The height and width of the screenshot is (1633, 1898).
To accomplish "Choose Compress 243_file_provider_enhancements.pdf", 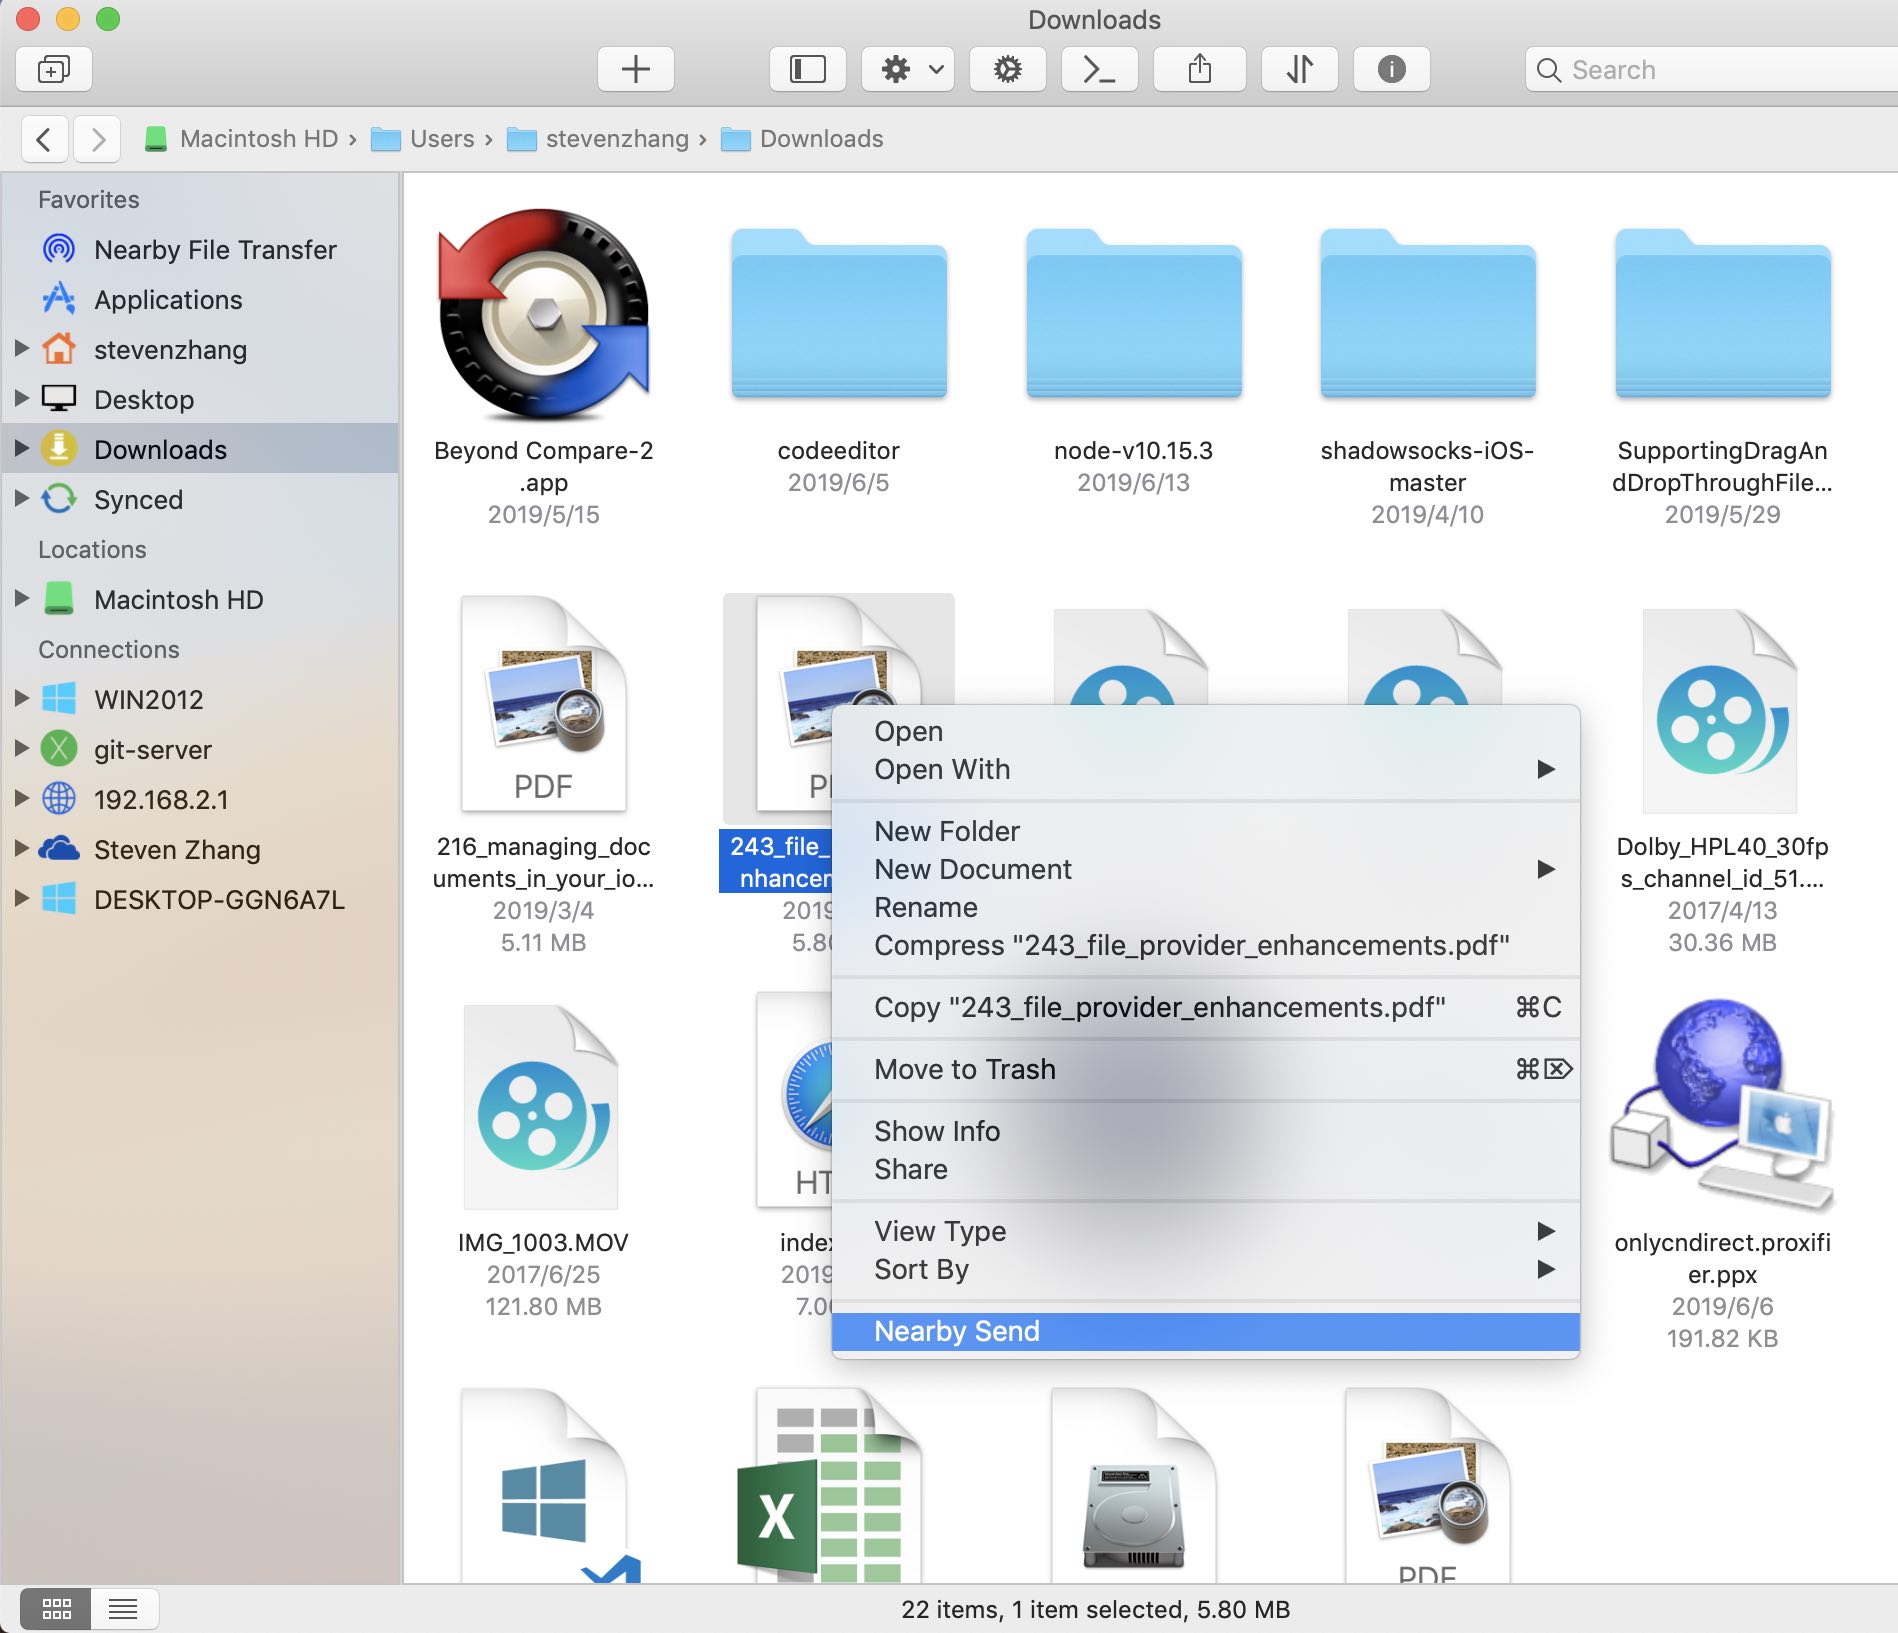I will (1206, 945).
